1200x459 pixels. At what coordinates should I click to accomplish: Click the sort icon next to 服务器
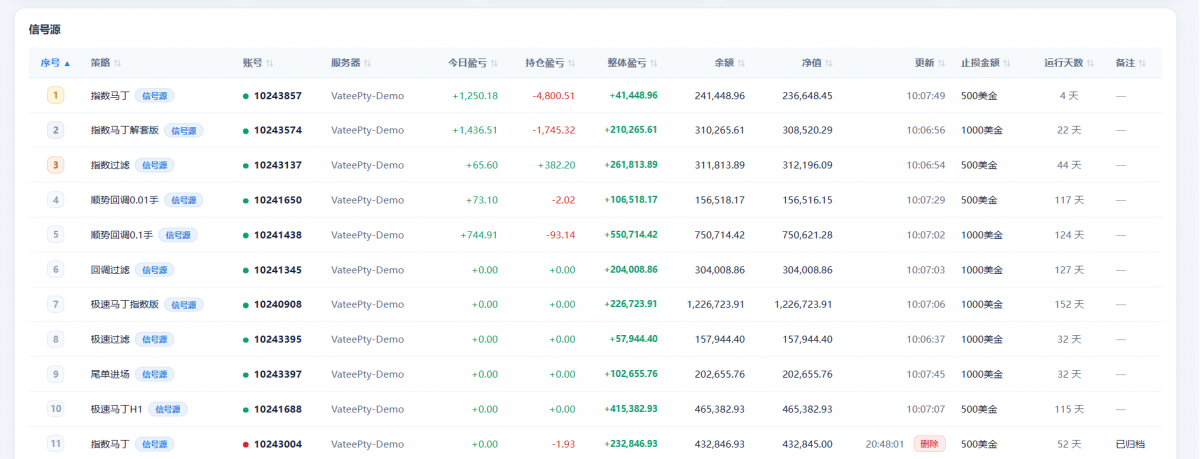[368, 63]
